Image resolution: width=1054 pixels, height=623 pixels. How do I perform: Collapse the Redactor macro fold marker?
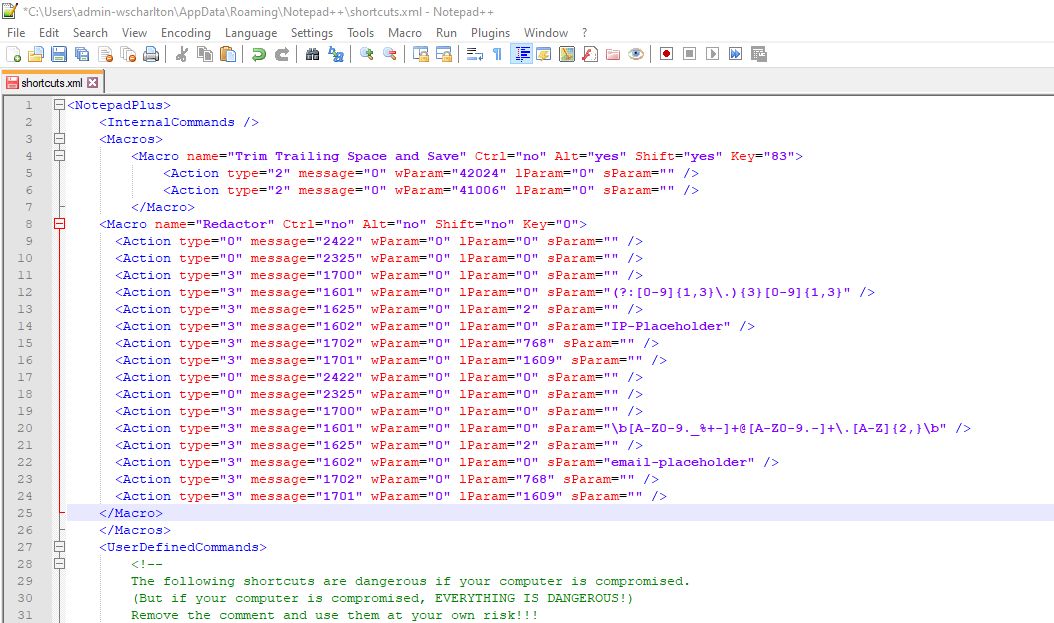[59, 224]
